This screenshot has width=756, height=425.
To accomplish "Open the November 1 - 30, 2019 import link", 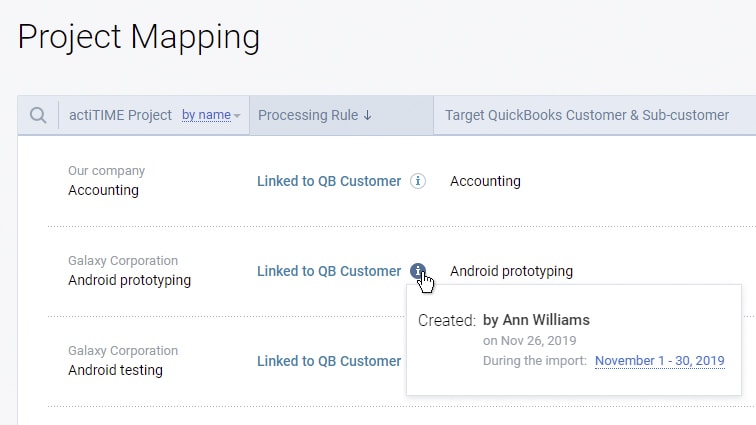I will 660,360.
